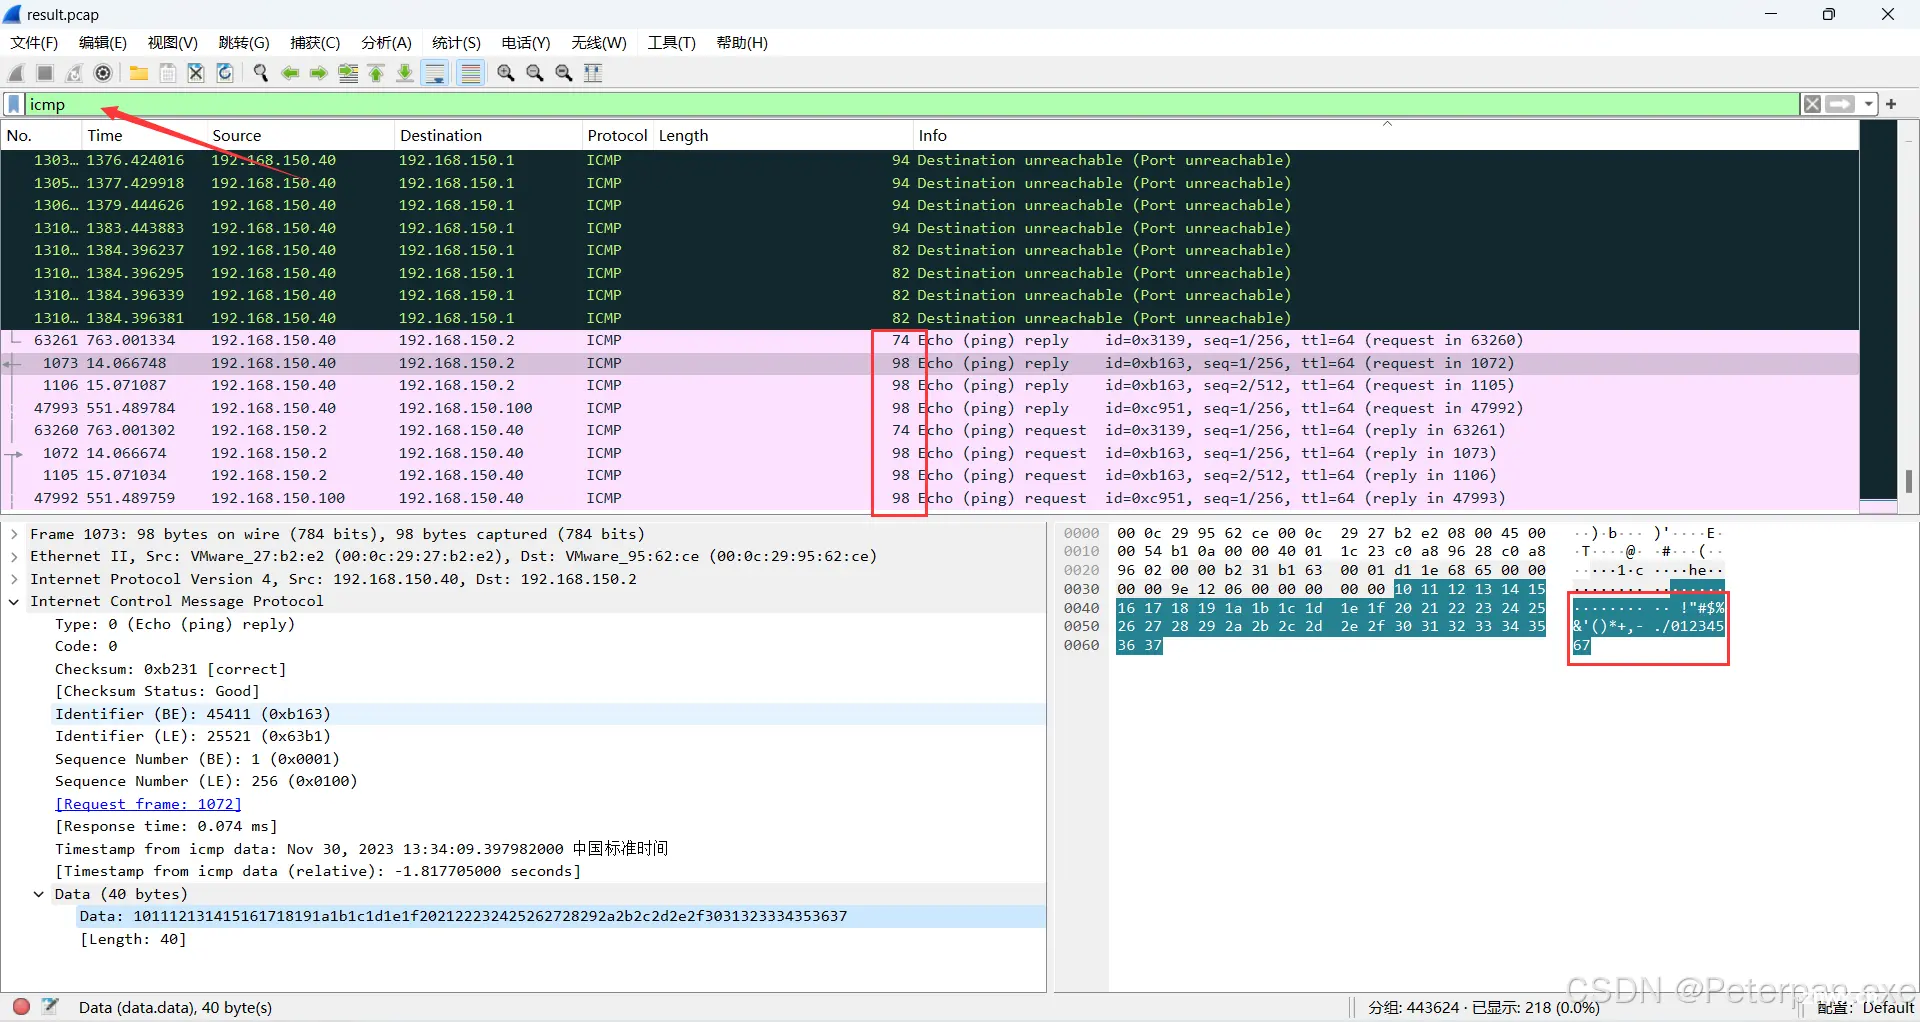Select packet 1072 echo request row
The width and height of the screenshot is (1920, 1022).
(x=930, y=453)
